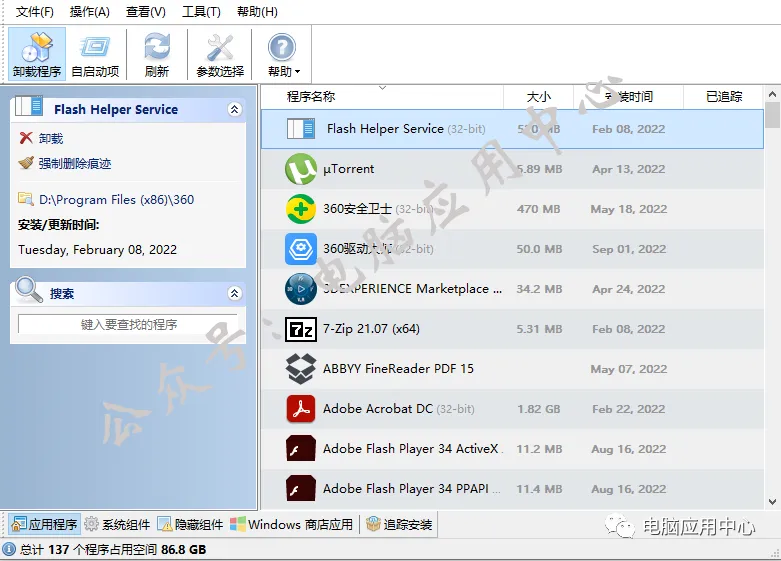The width and height of the screenshot is (781, 561).
Task: Click the 470 MB size cell
Action: (538, 209)
